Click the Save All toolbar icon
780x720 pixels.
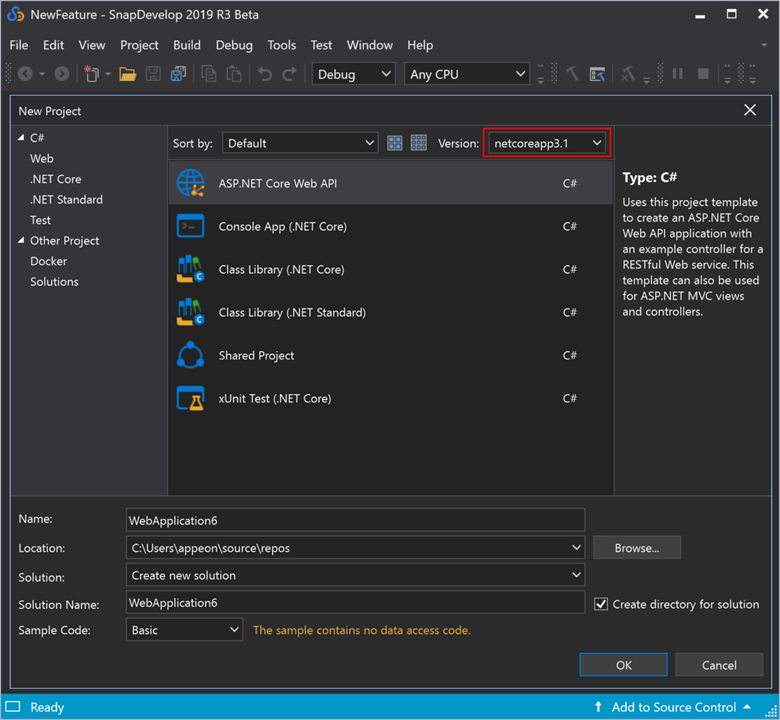coord(178,74)
